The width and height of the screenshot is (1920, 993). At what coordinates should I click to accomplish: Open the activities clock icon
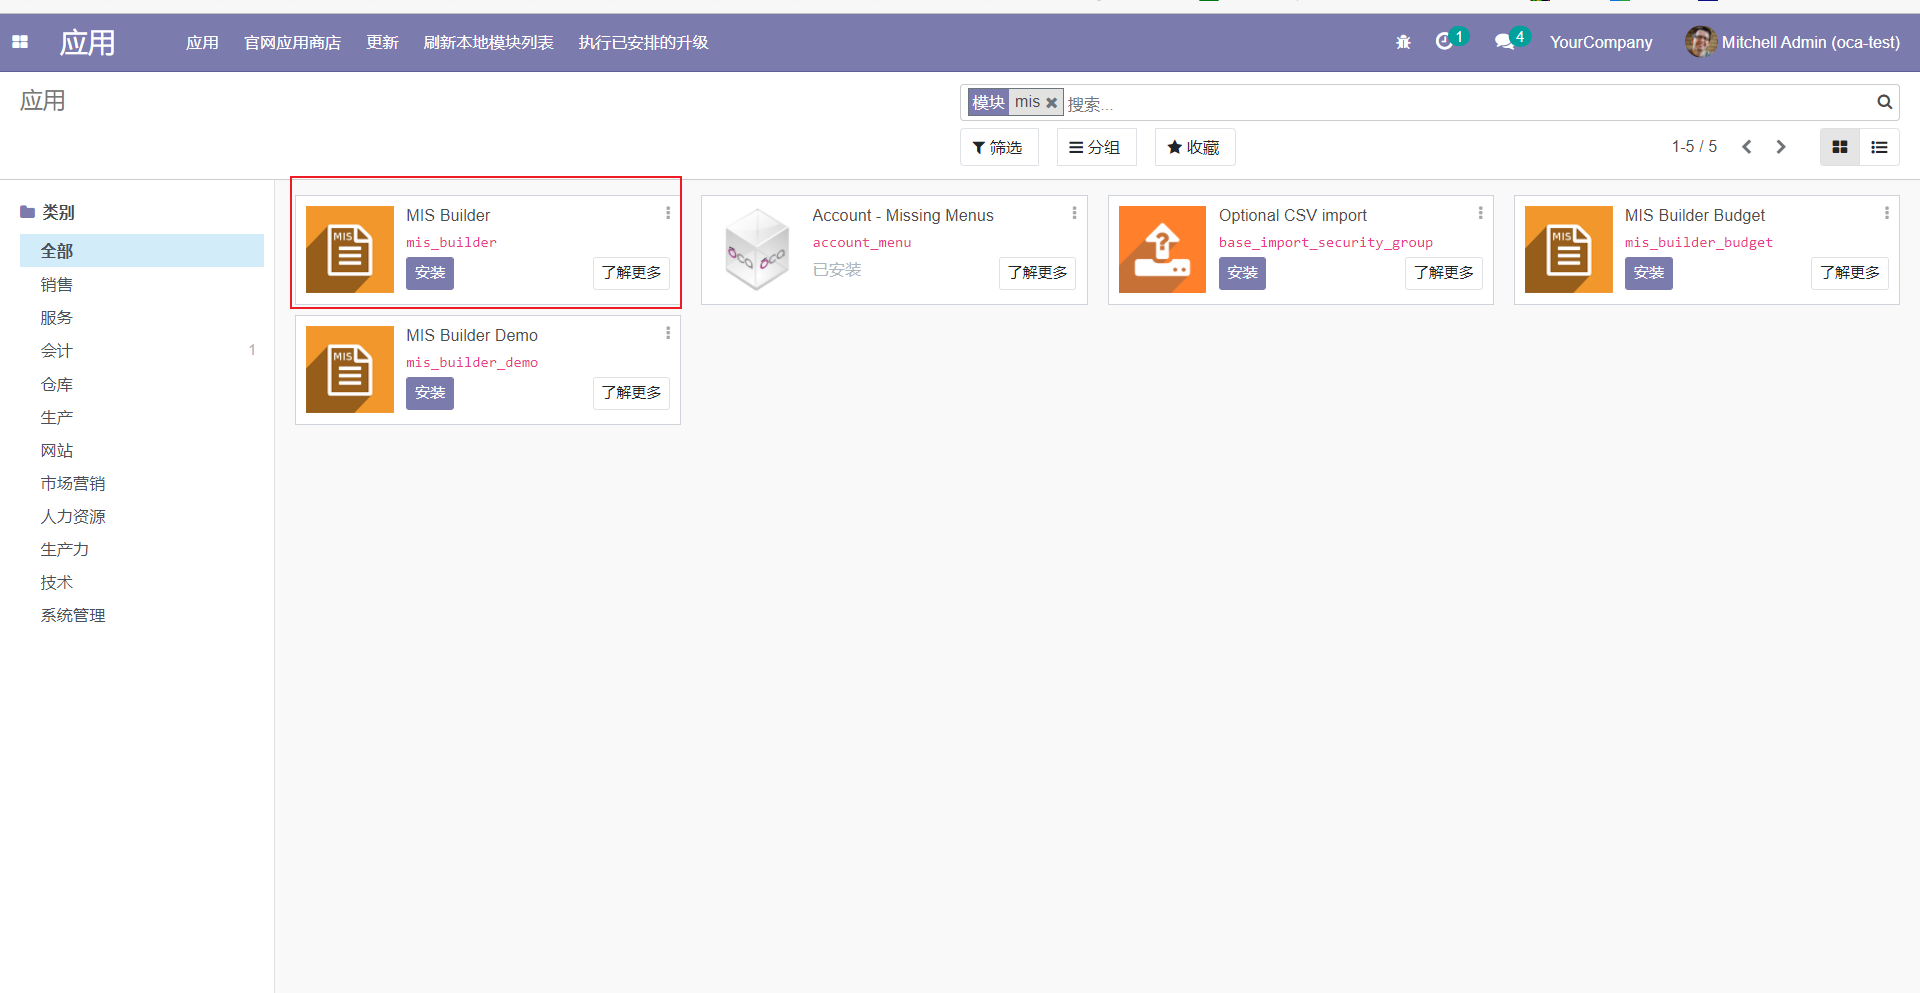(x=1443, y=42)
